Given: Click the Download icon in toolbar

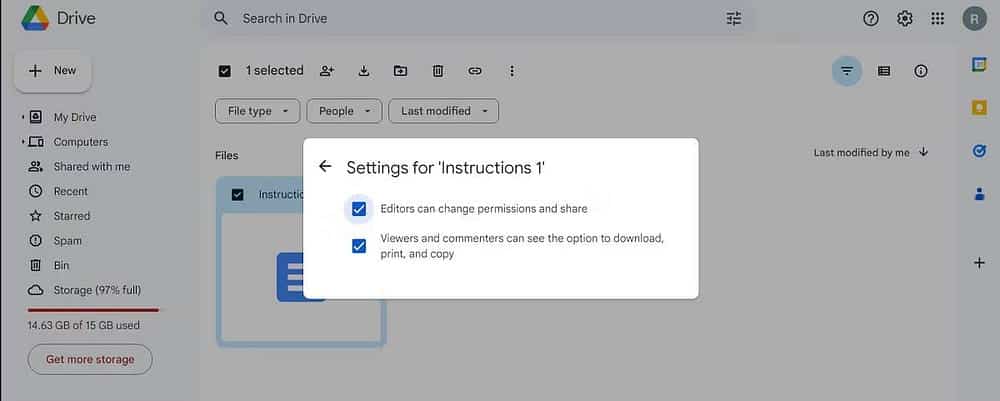Looking at the screenshot, I should click(364, 71).
